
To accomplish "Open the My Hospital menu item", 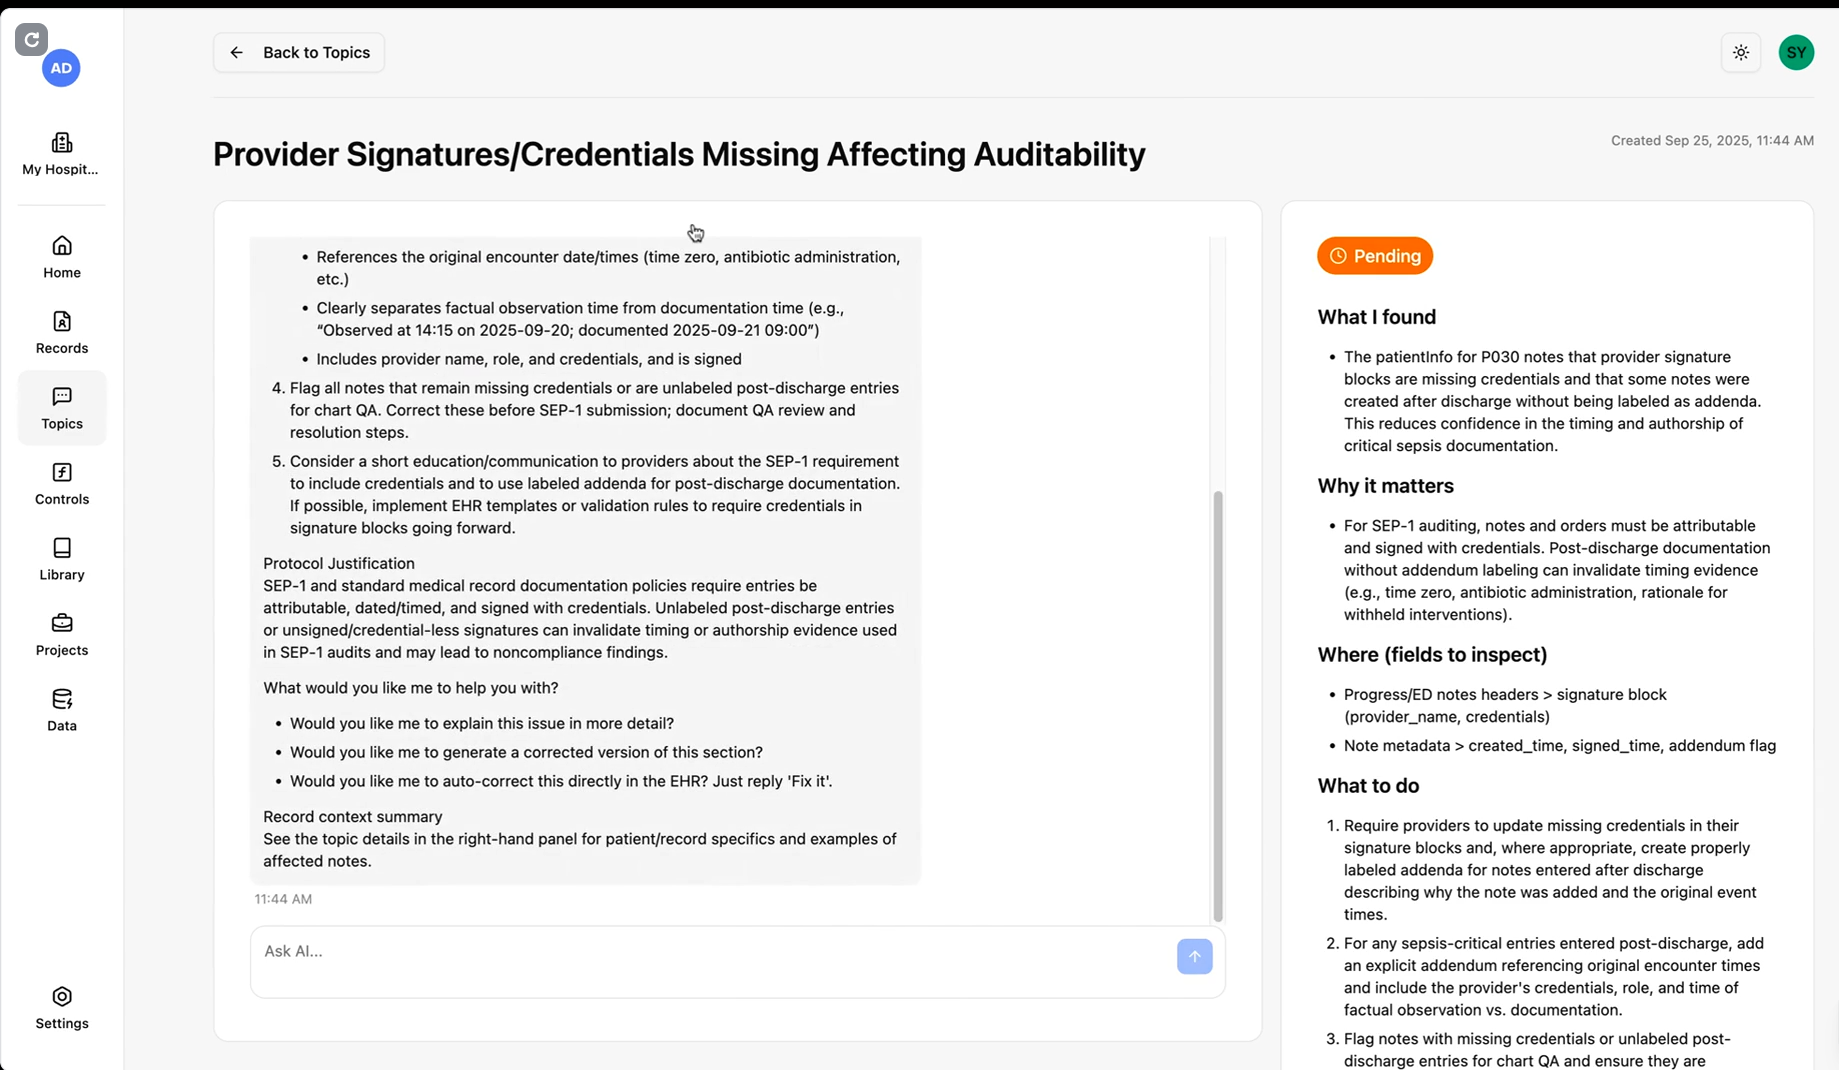I will click(x=61, y=154).
